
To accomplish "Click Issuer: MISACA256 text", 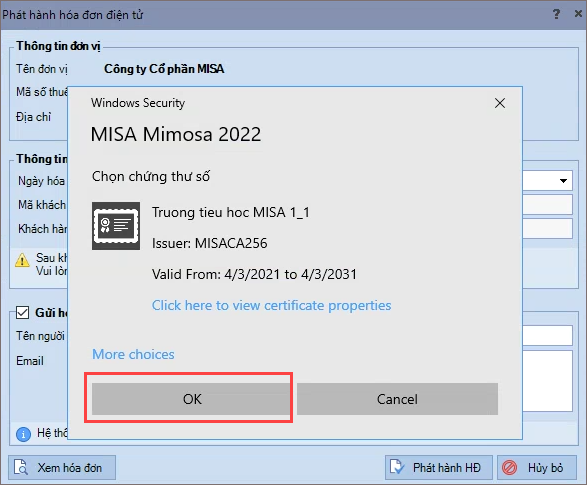I will 210,243.
